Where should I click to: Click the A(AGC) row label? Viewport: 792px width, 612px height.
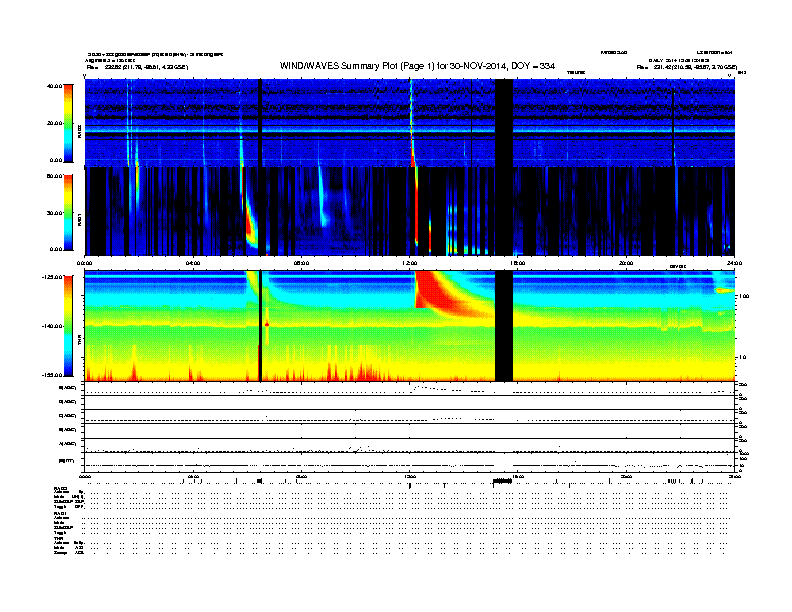[68, 443]
